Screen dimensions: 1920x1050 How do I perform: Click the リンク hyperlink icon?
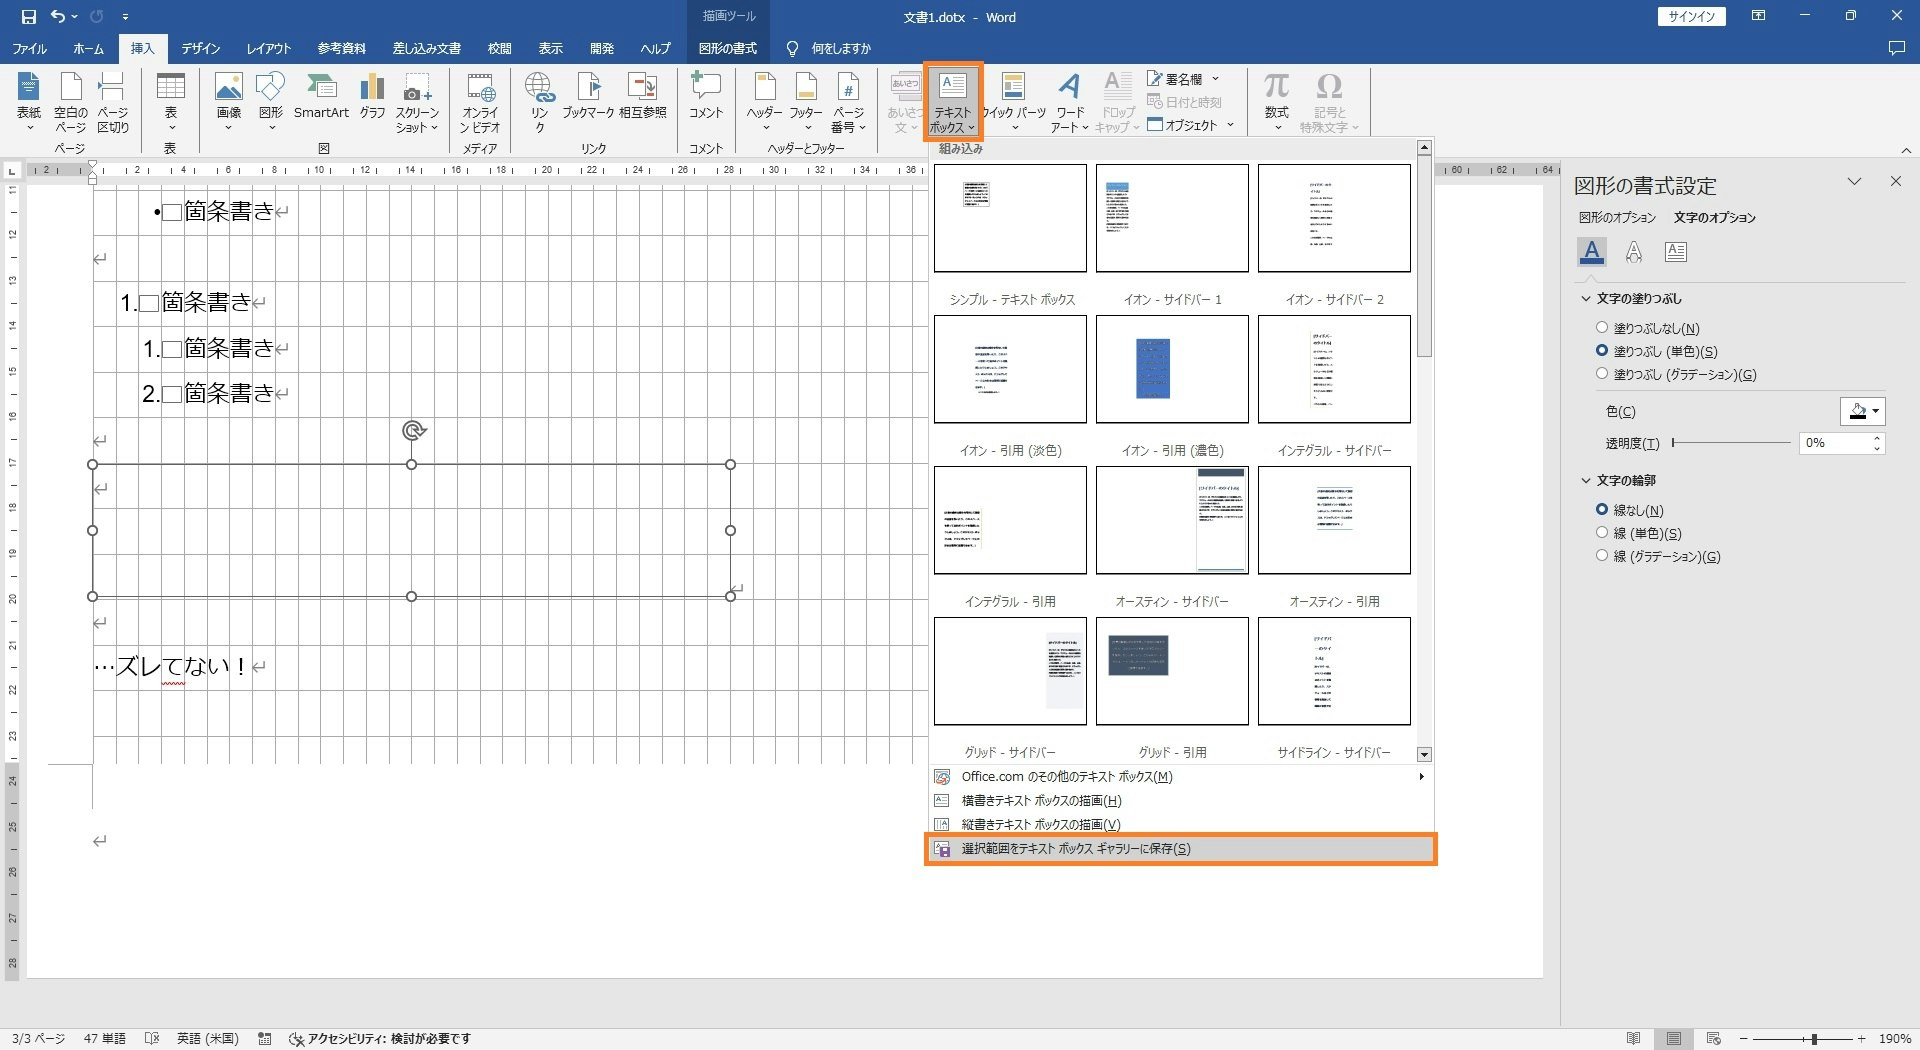540,102
